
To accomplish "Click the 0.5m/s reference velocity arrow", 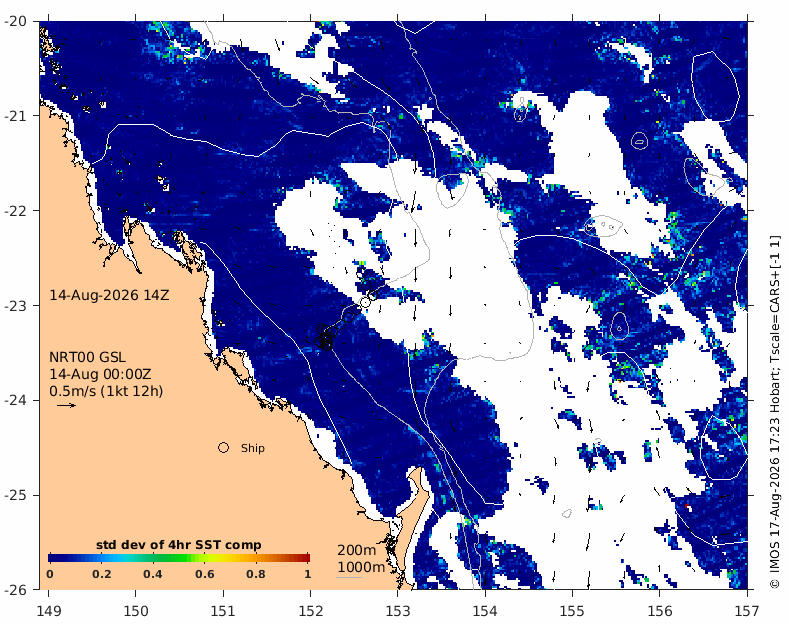I will click(x=66, y=405).
